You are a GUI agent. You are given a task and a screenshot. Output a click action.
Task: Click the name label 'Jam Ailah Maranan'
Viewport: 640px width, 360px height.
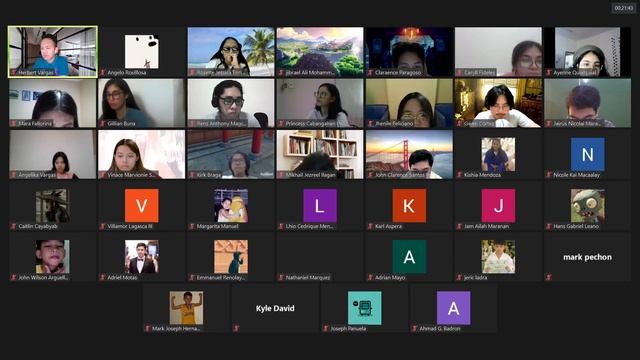coord(487,226)
